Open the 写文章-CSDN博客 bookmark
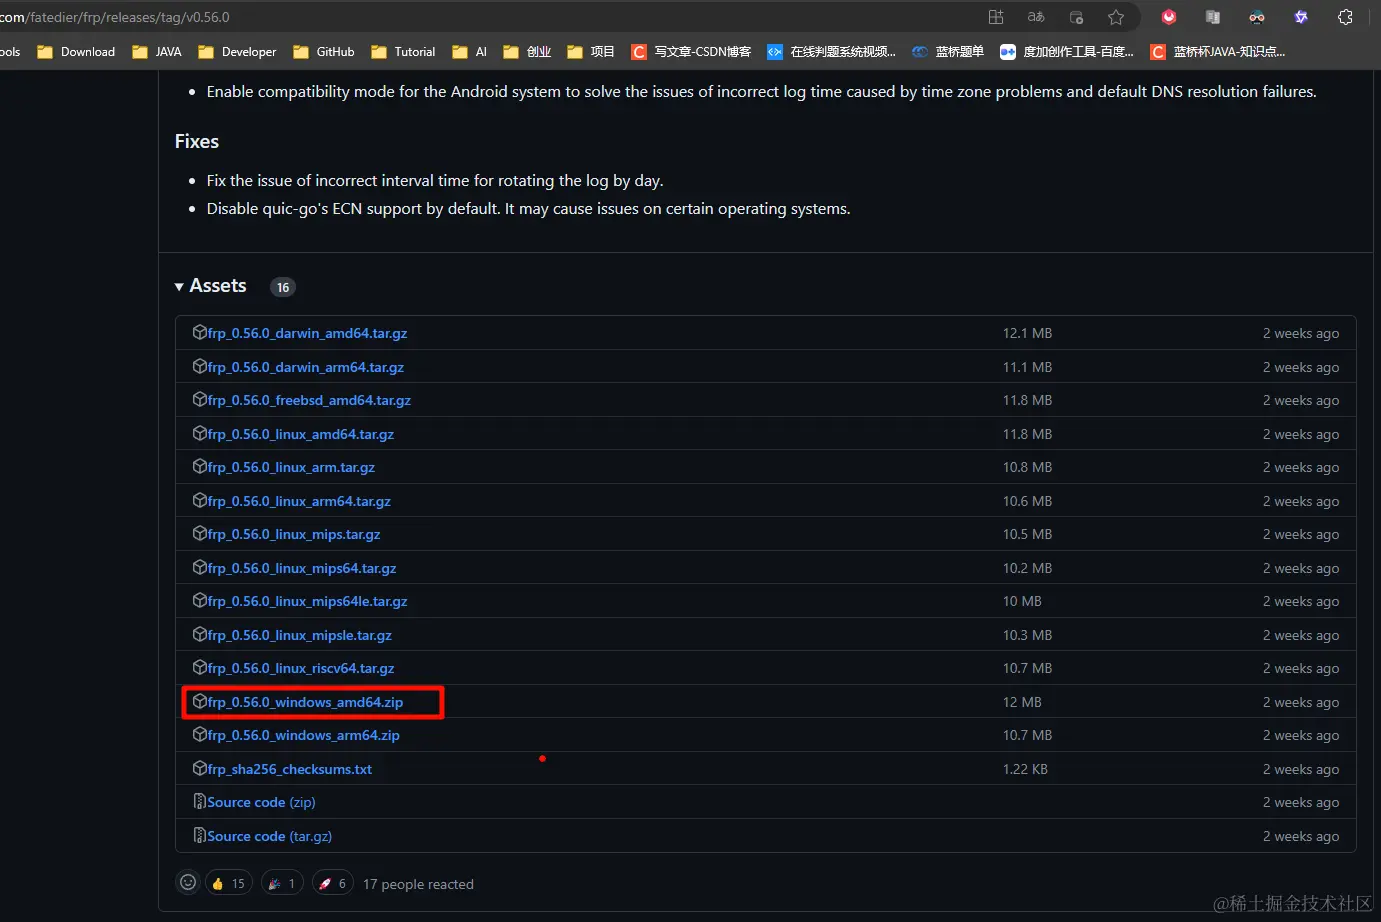Image resolution: width=1381 pixels, height=922 pixels. coord(691,52)
